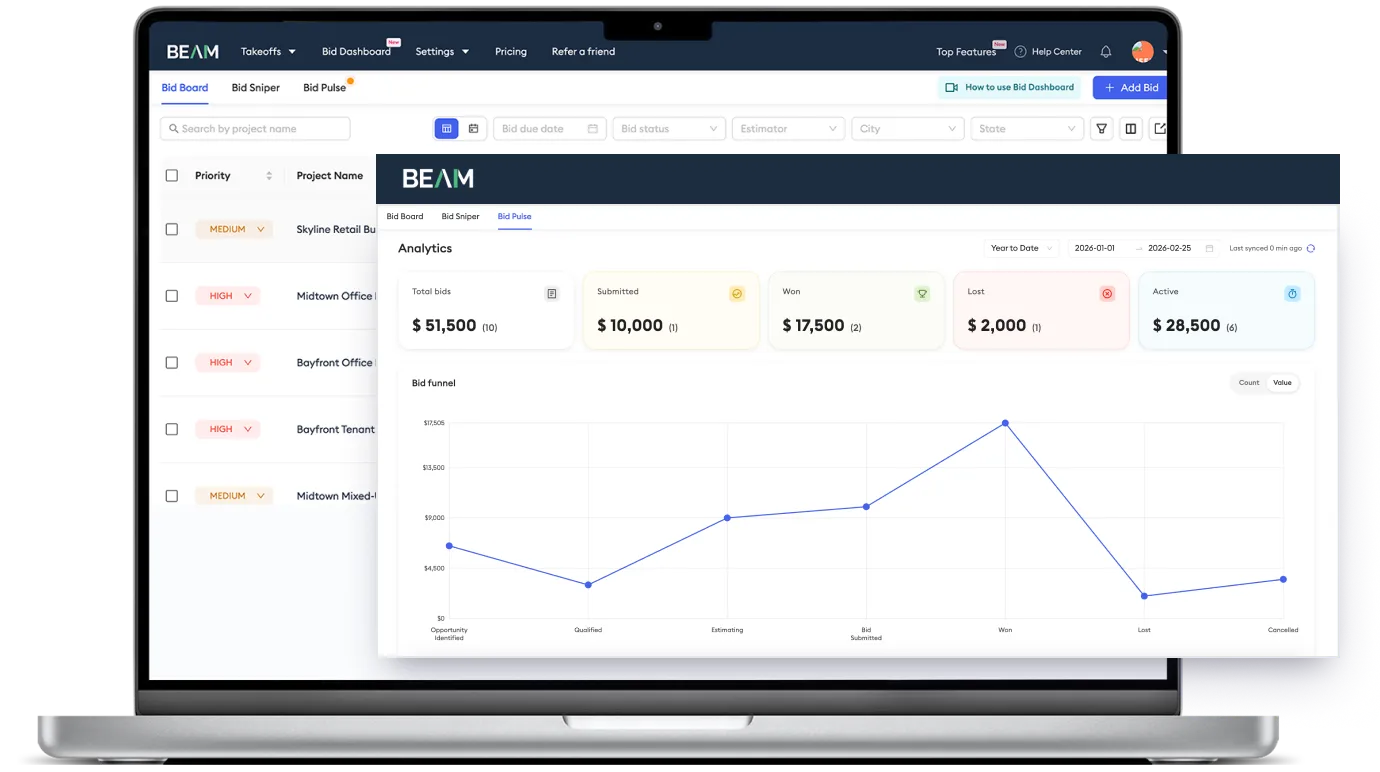Click the Active timer icon
This screenshot has height=772, width=1380.
pos(1292,294)
